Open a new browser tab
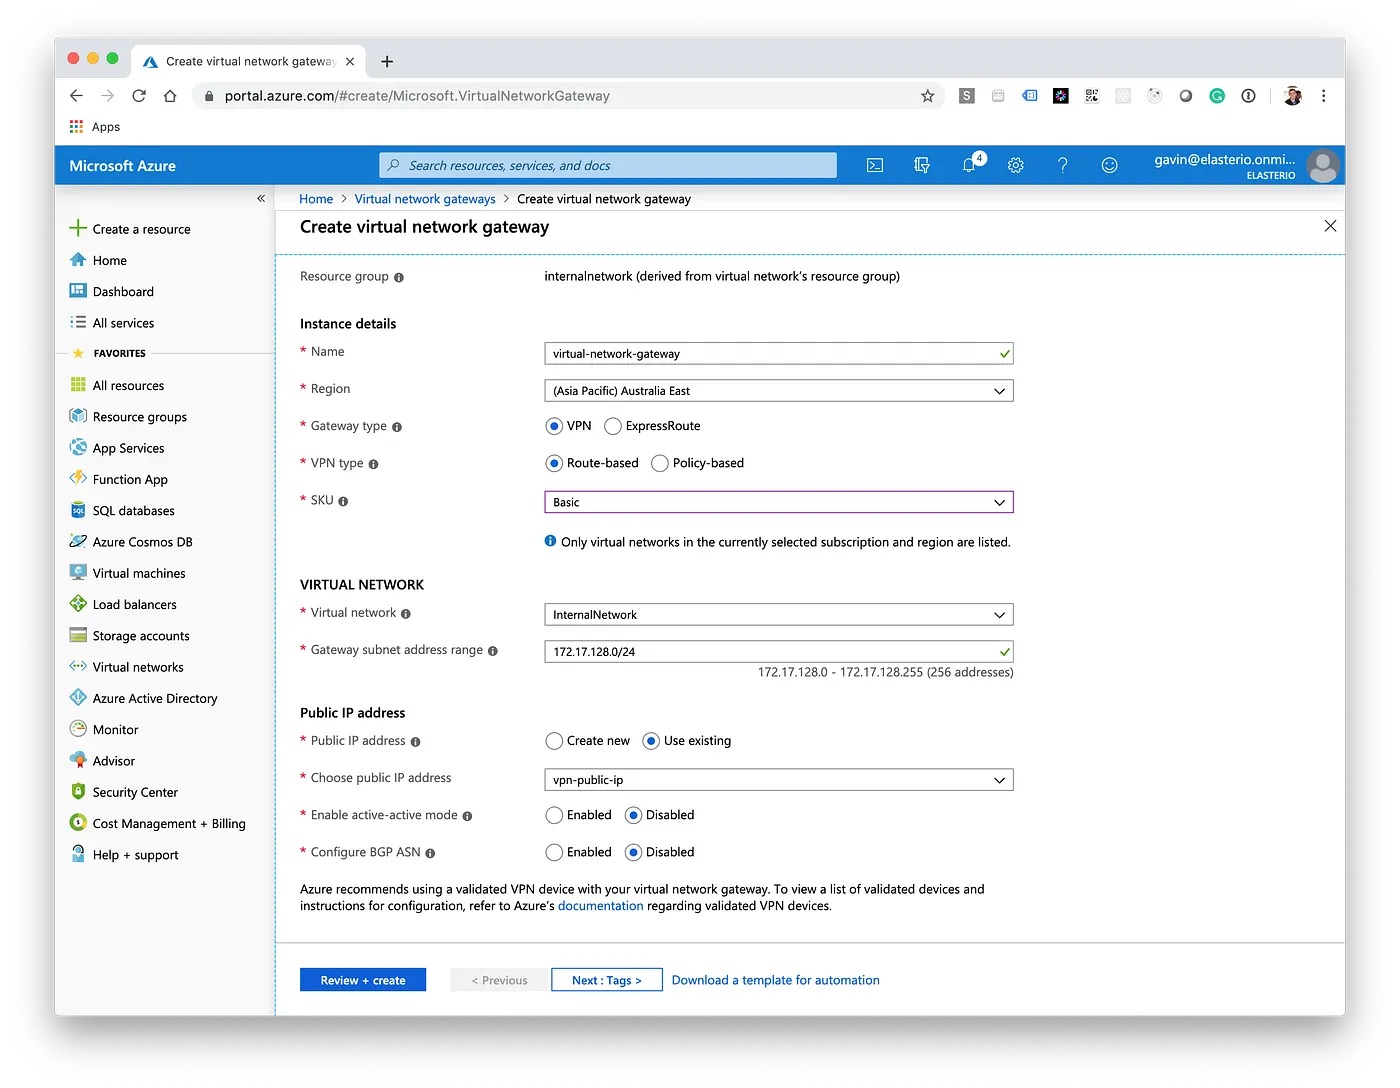The image size is (1400, 1088). (387, 61)
